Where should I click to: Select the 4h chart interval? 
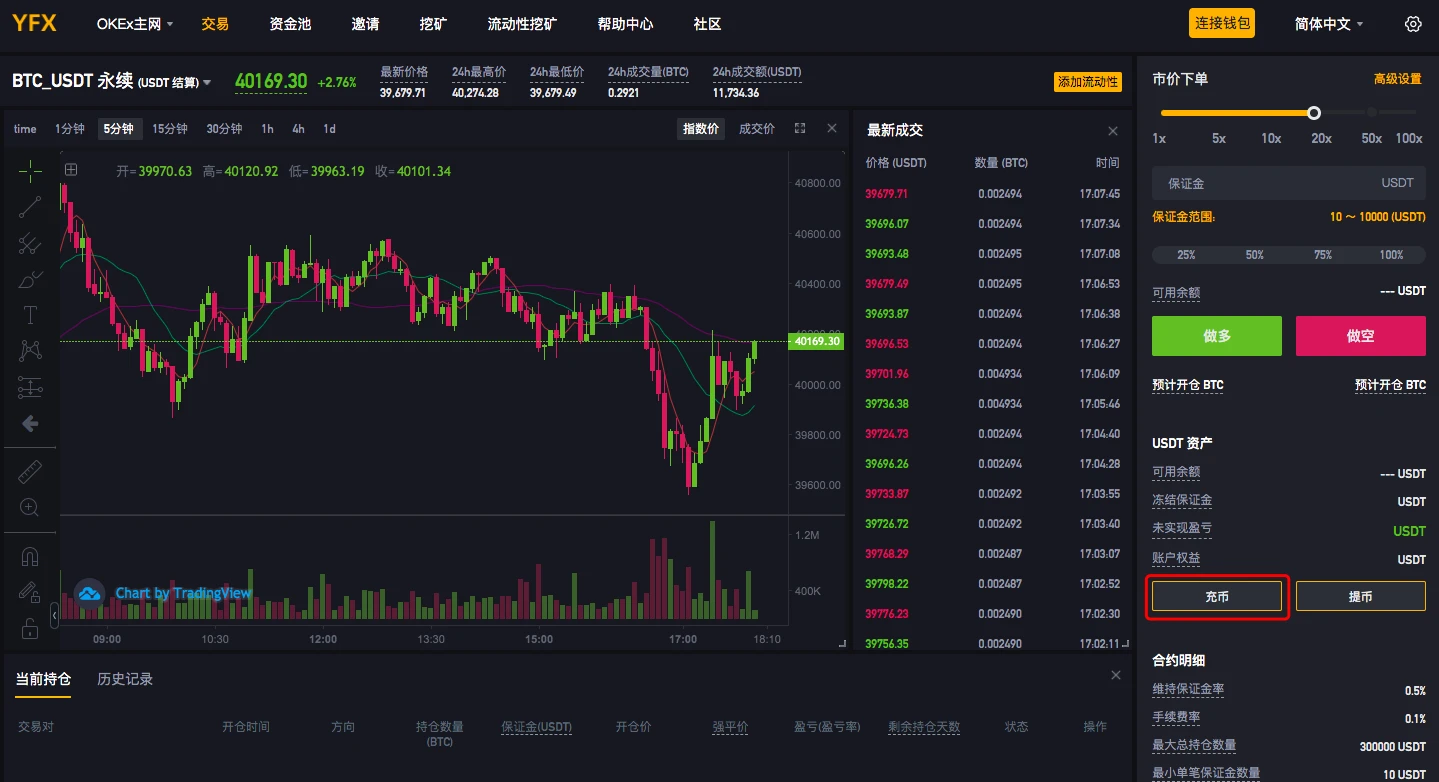coord(298,129)
